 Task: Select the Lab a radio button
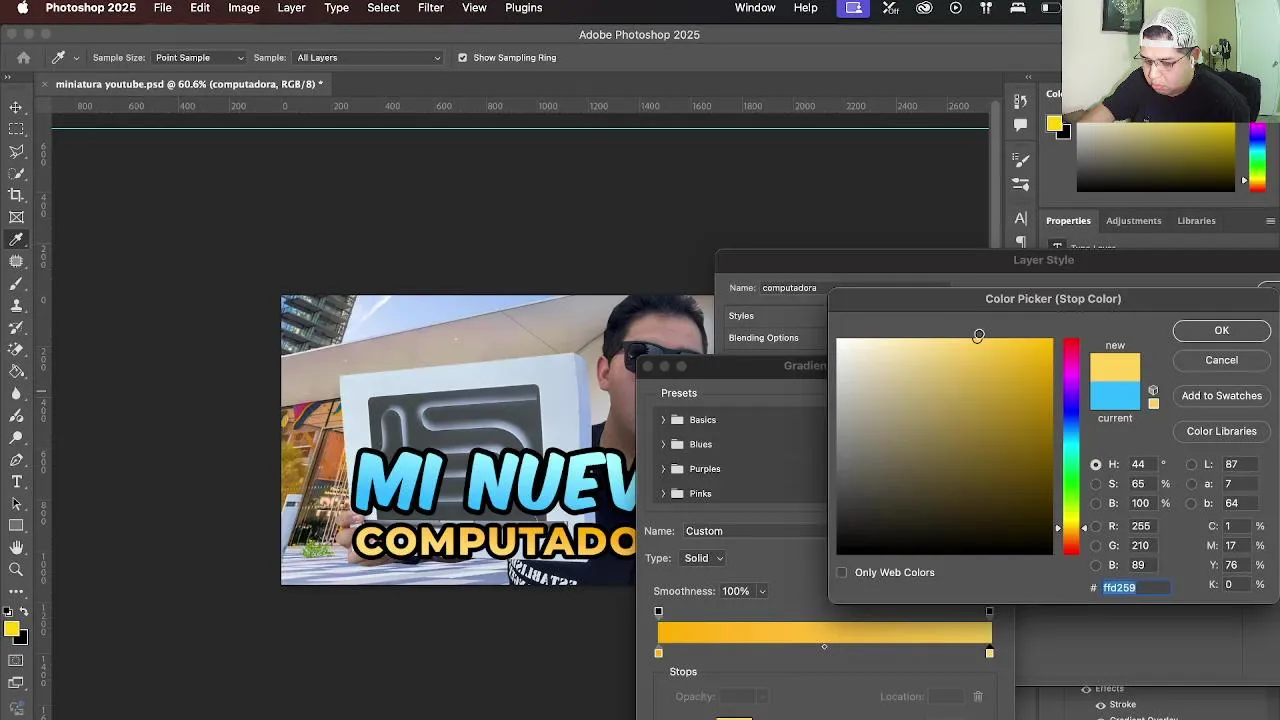pyautogui.click(x=1191, y=484)
